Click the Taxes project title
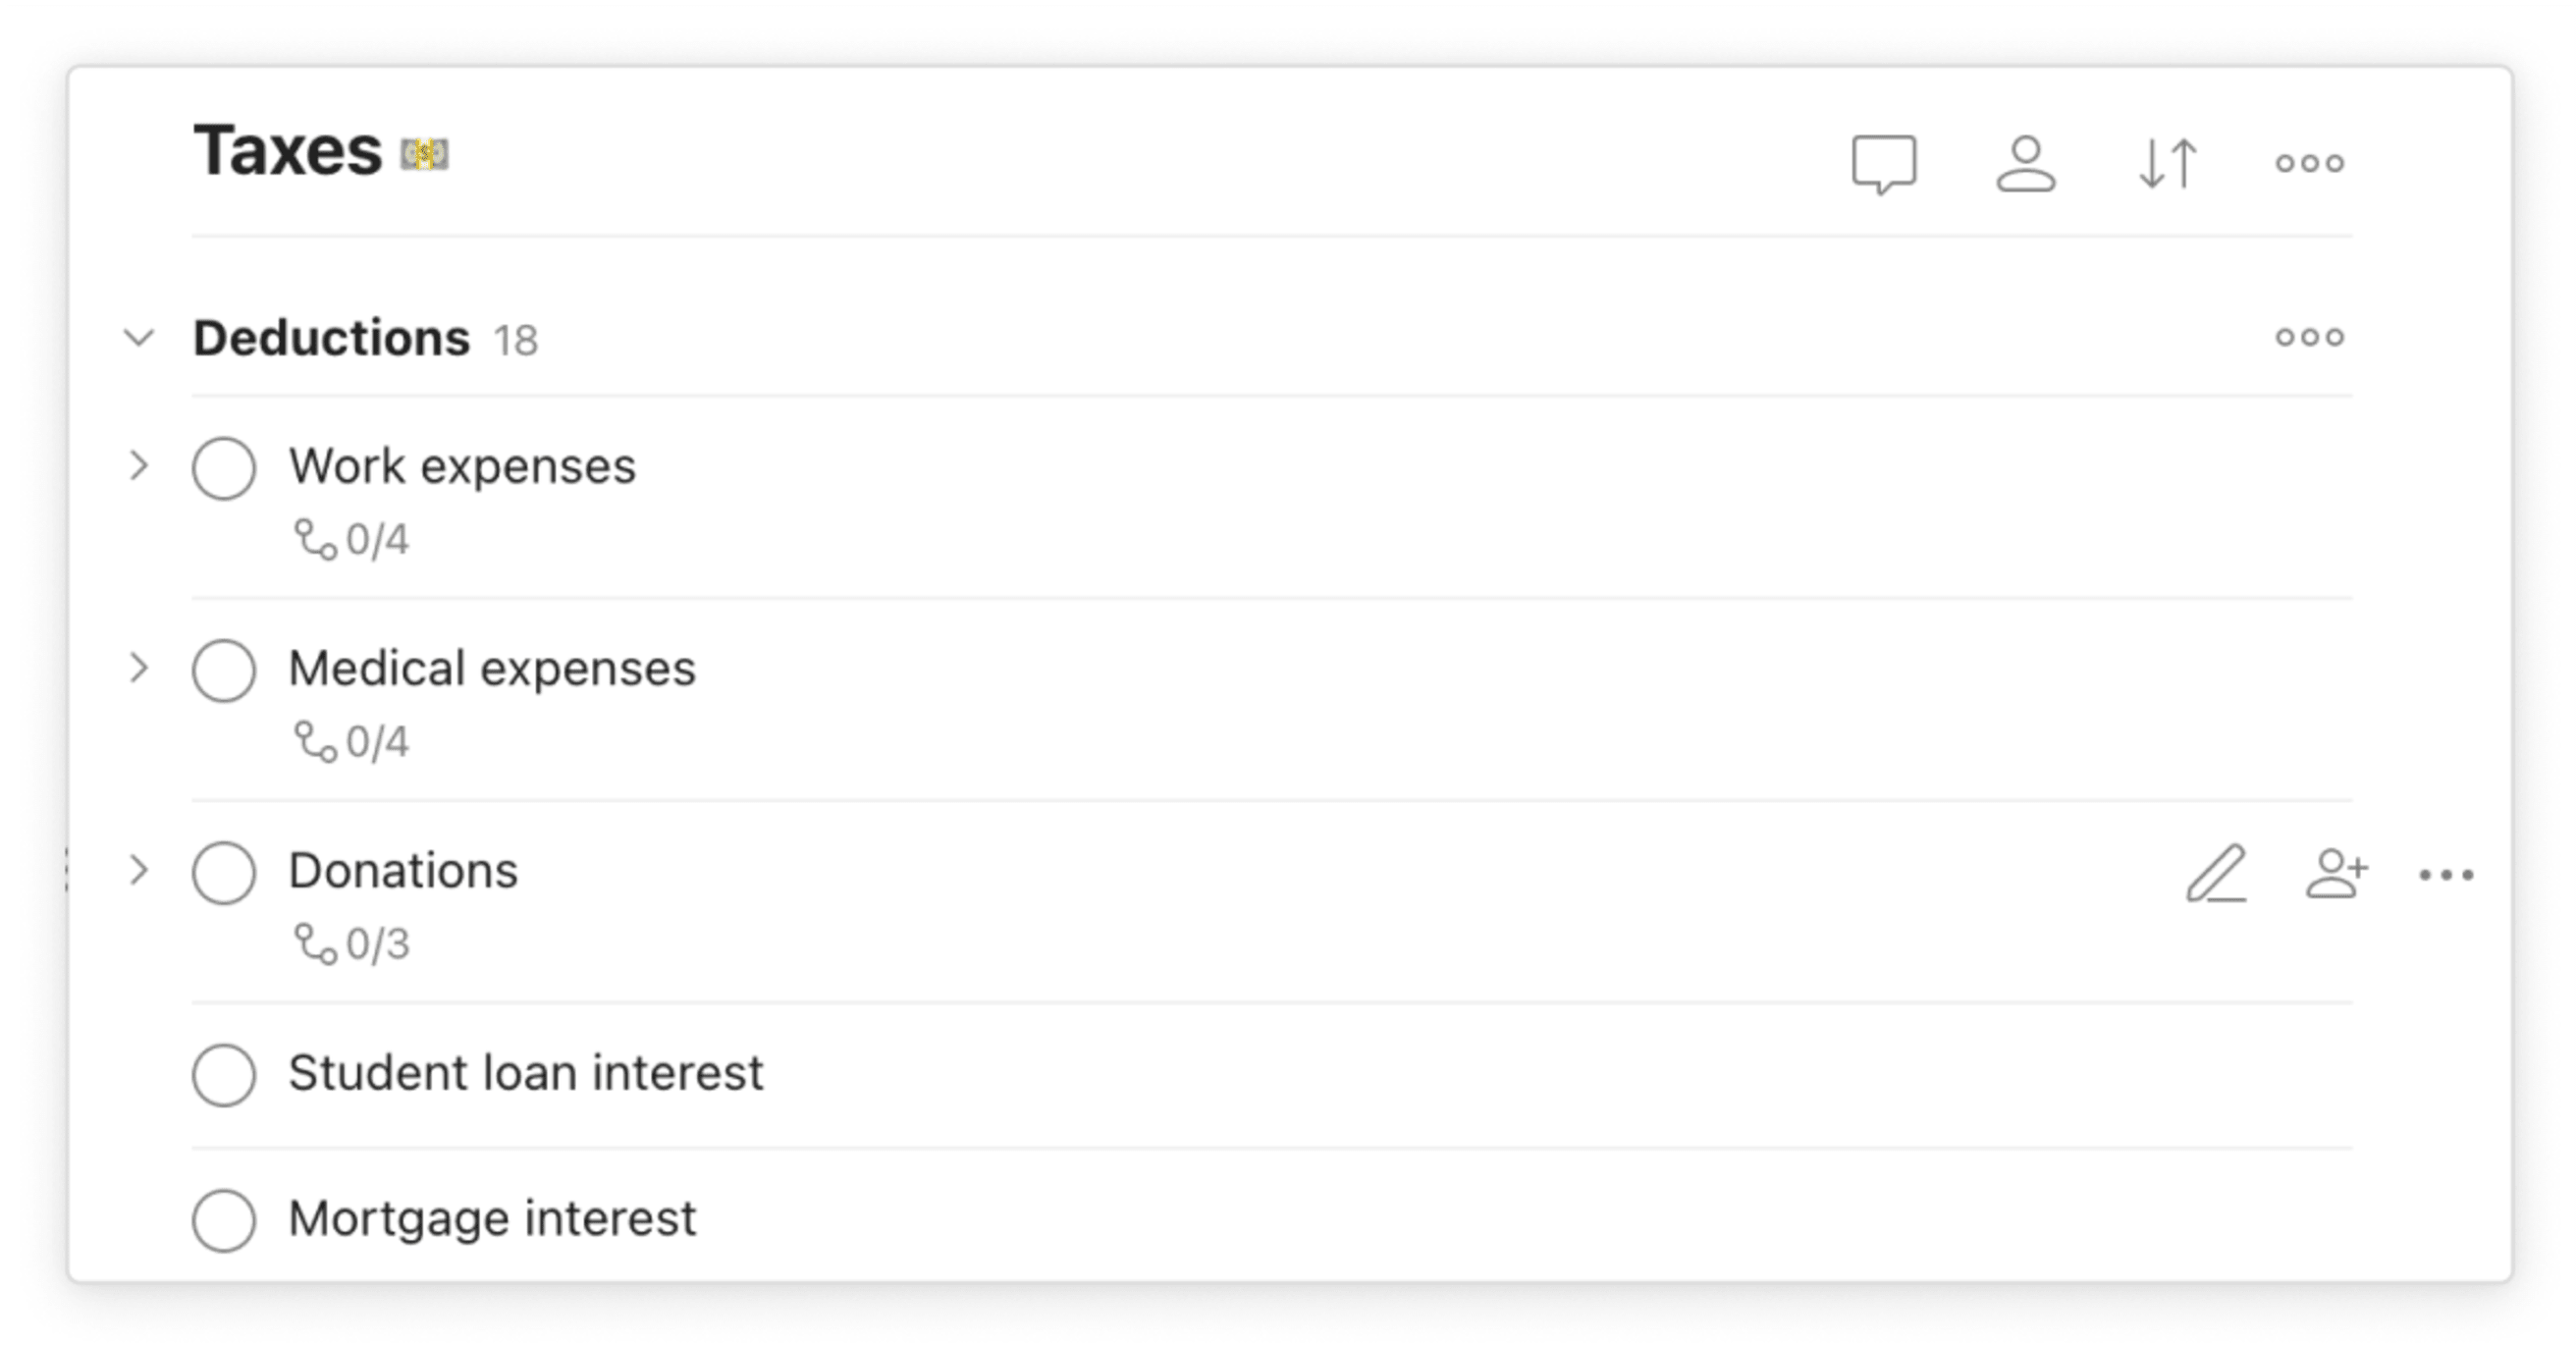 pos(288,151)
